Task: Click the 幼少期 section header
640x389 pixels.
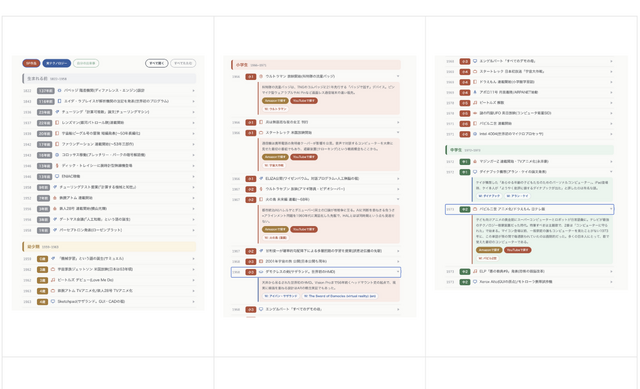Action: 109,247
